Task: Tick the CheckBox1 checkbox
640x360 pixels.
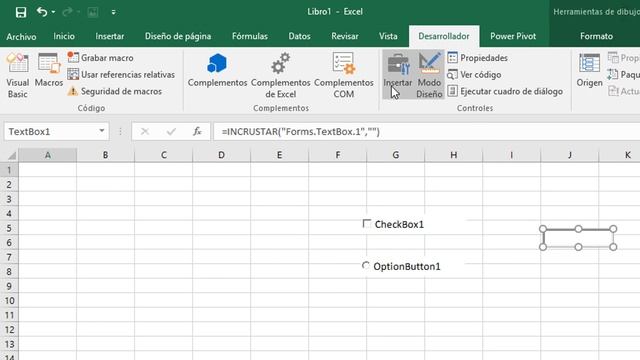Action: (x=367, y=224)
